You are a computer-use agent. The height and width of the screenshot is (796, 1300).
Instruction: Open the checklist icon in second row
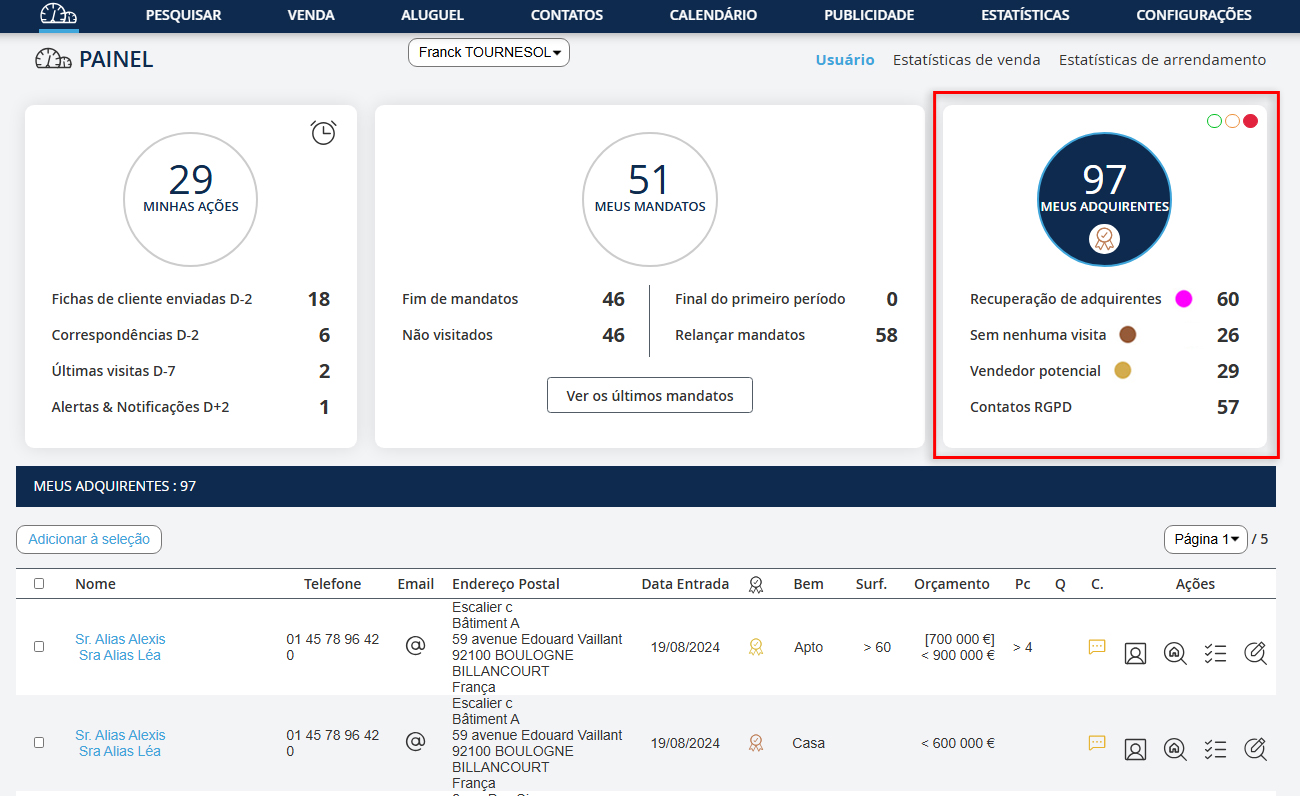click(x=1215, y=749)
